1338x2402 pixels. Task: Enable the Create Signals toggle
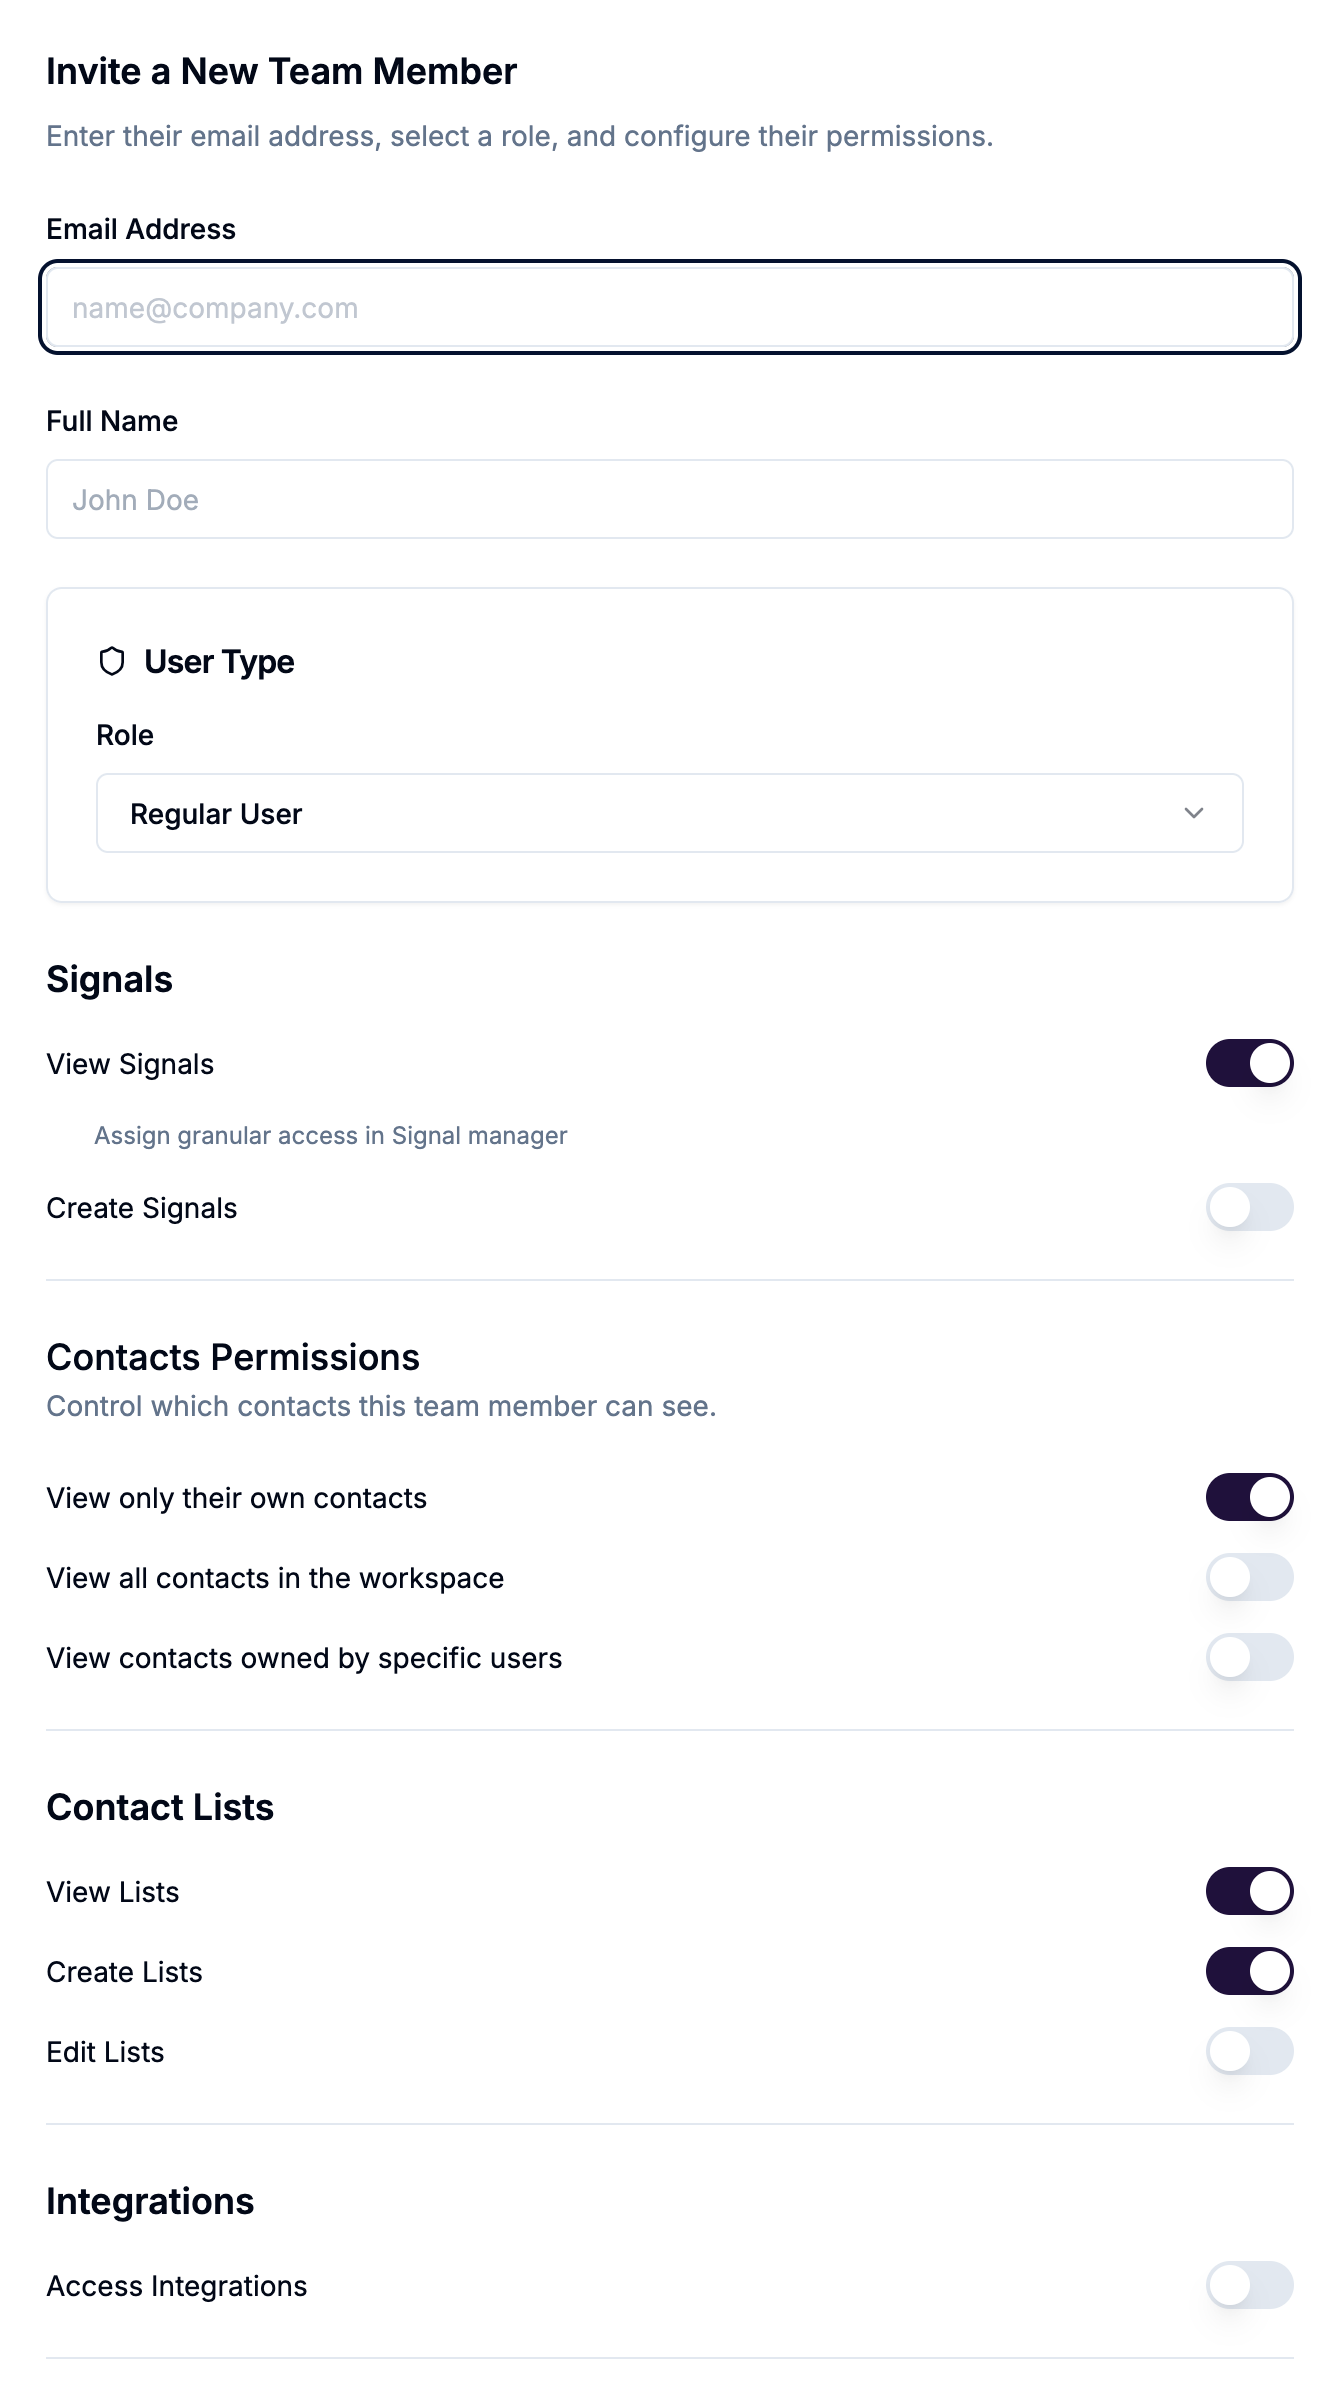coord(1249,1207)
